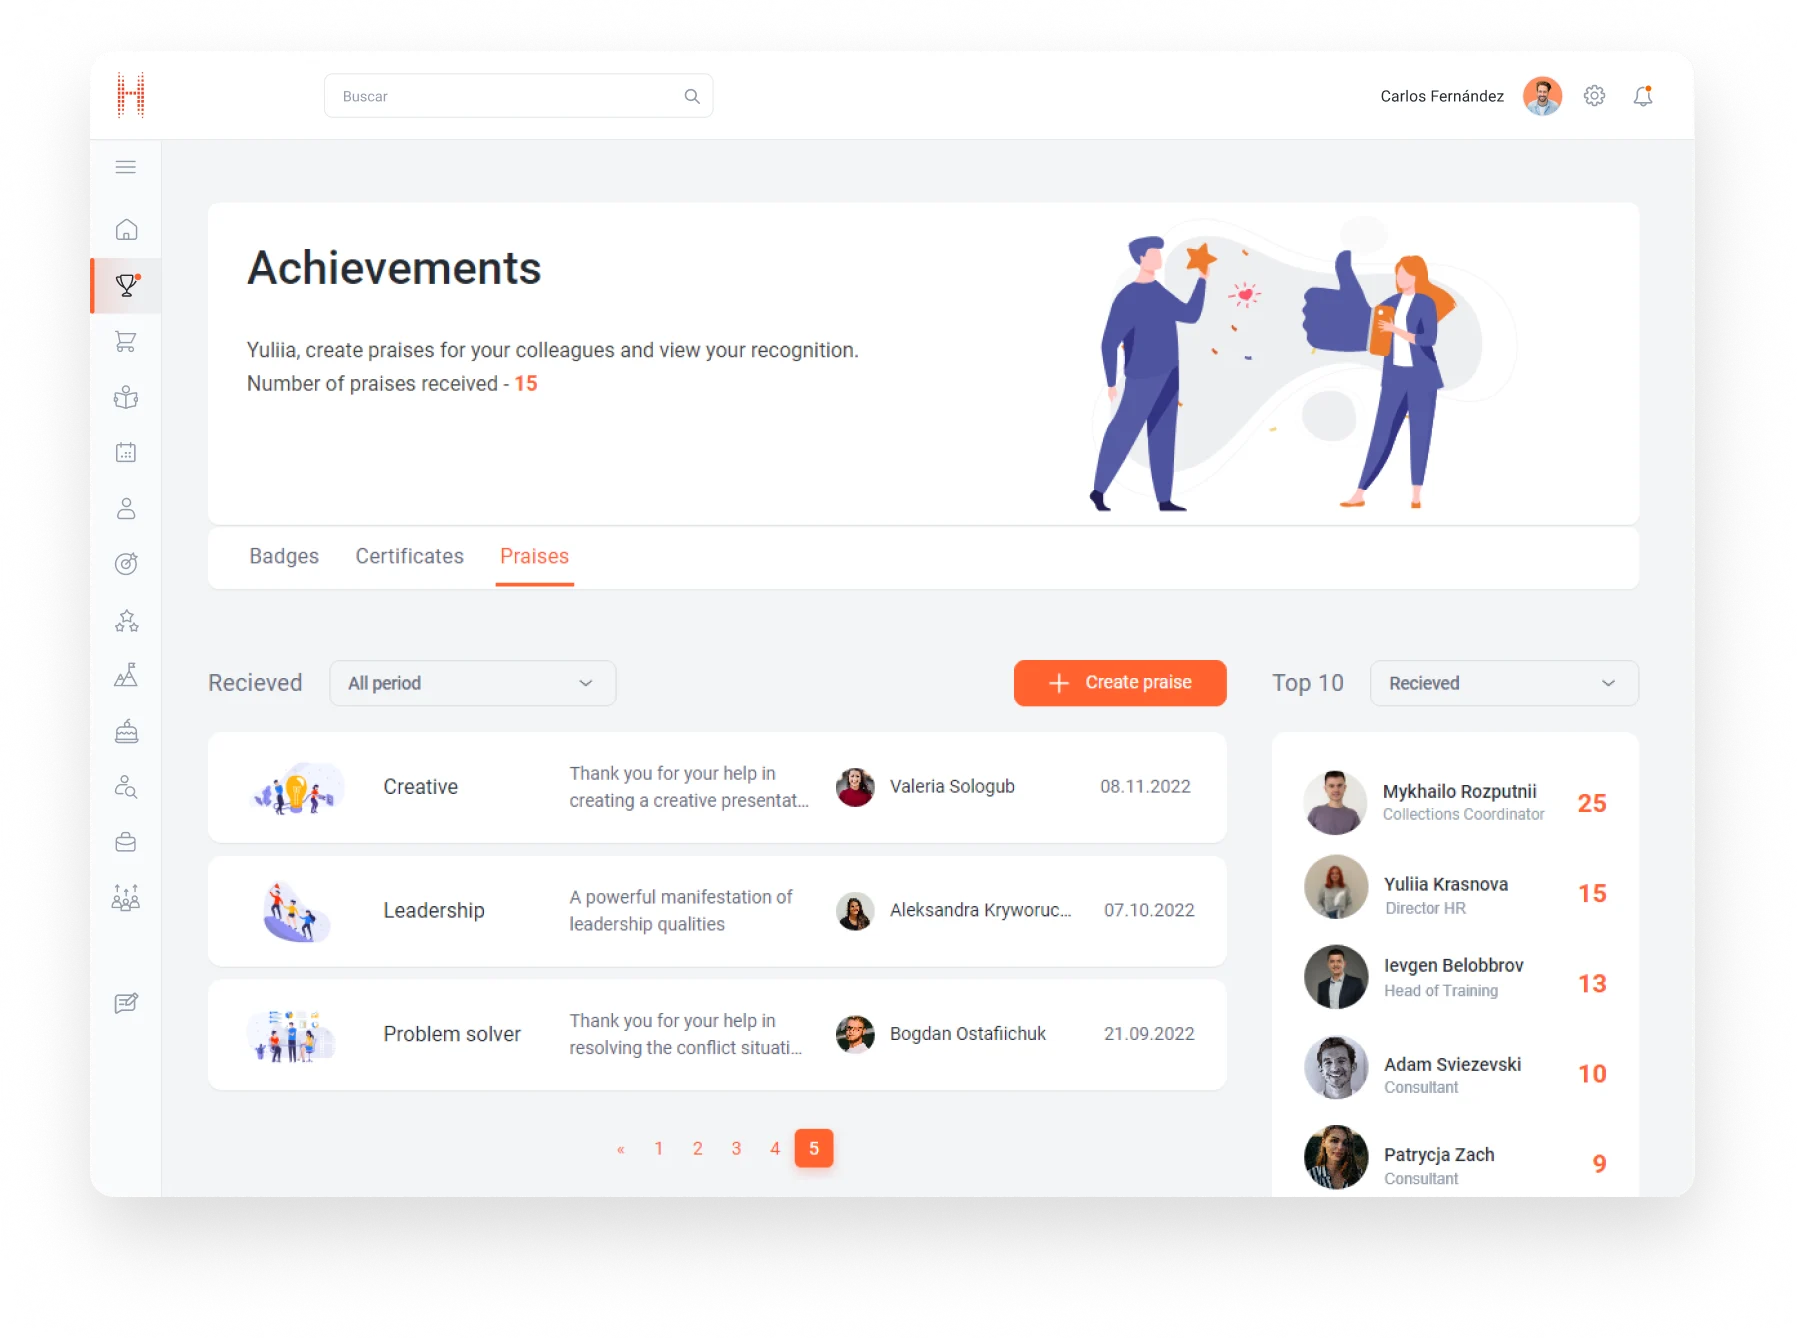Open Mykhailo Rozputnii's profile photo

tap(1335, 802)
